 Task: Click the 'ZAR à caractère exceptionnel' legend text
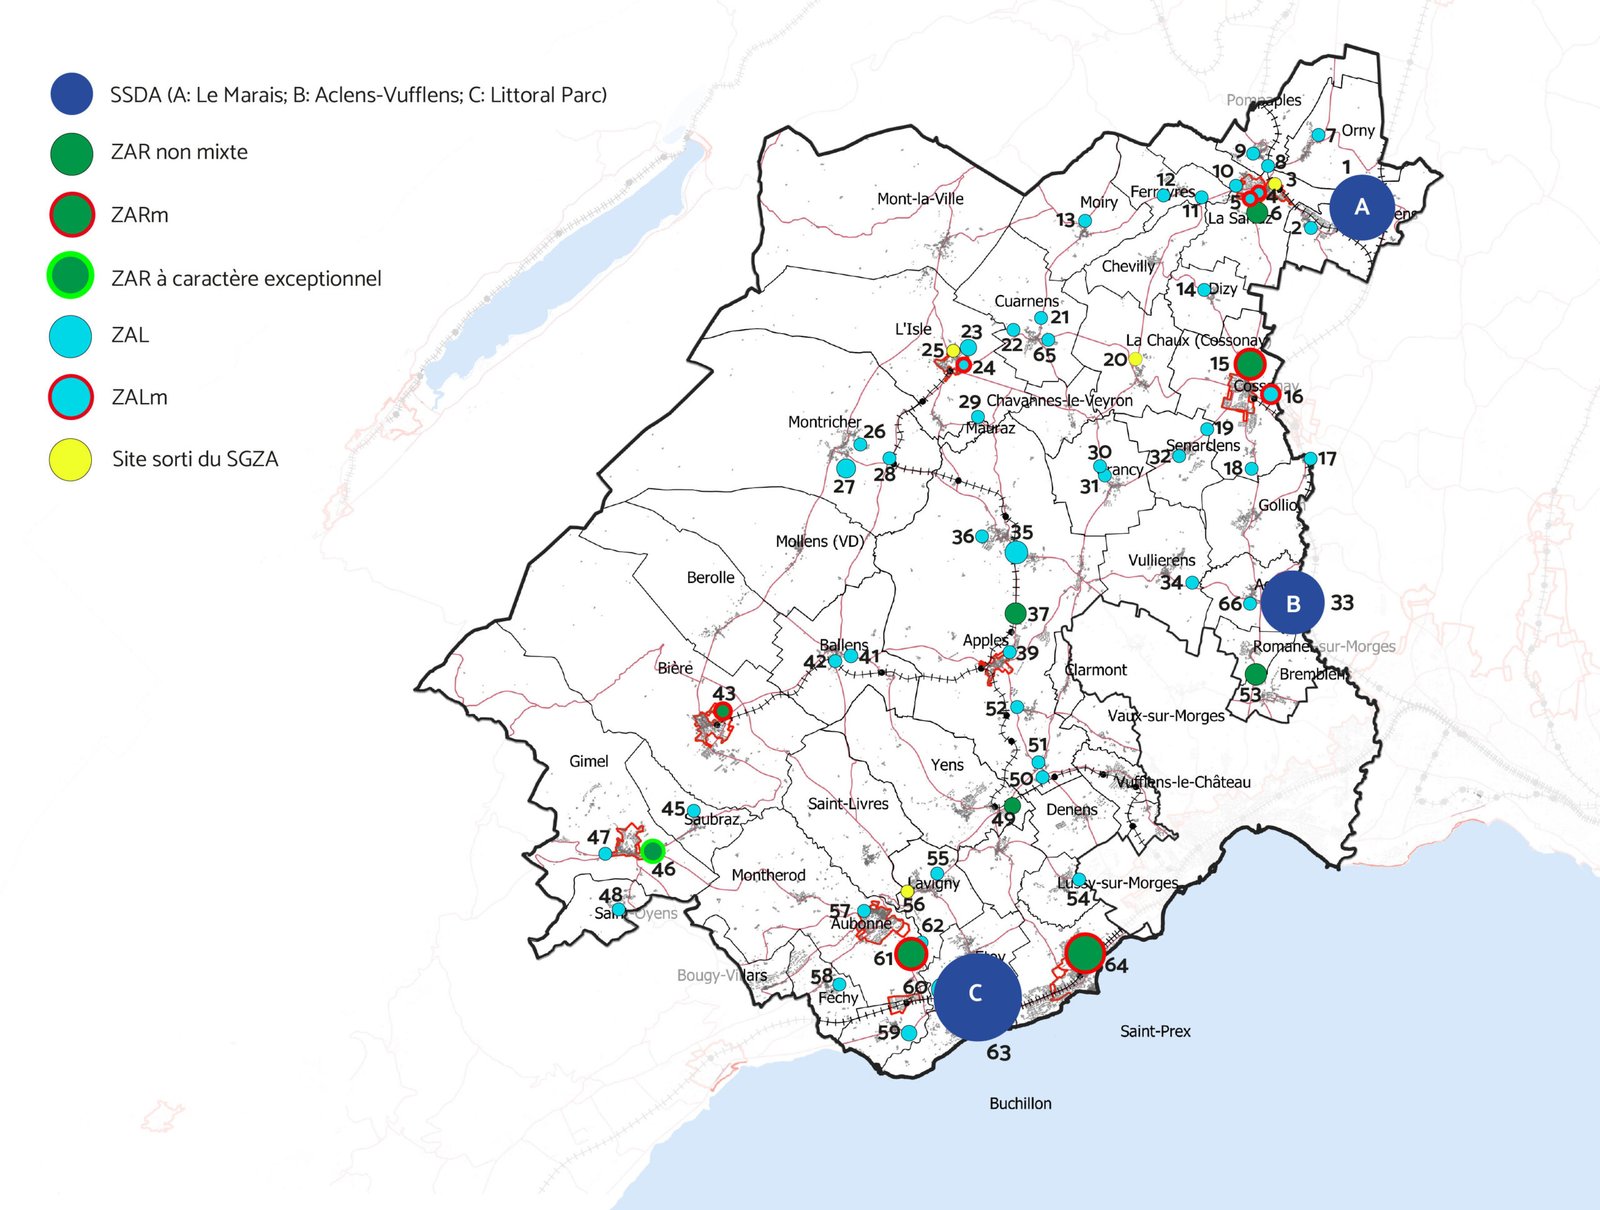246,279
